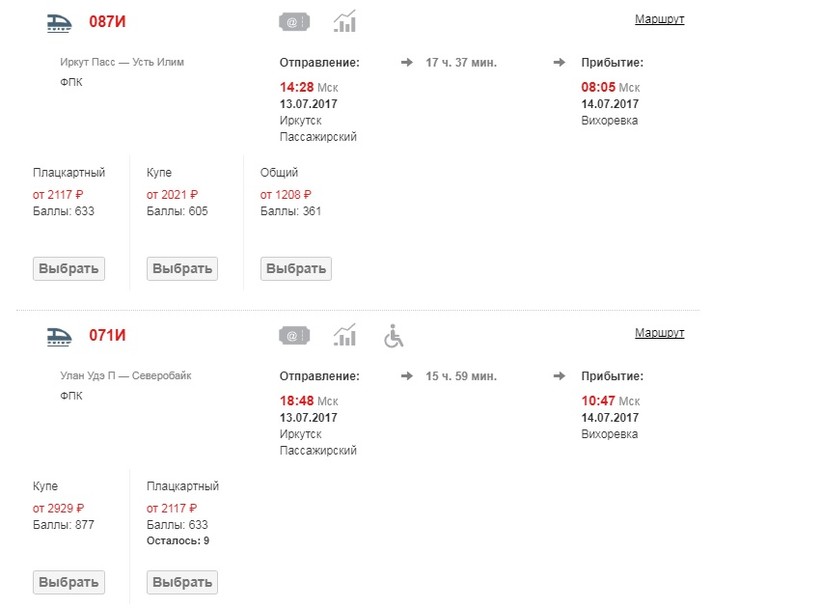Click e-ticket icon for train 071И
The image size is (820, 608).
click(x=293, y=336)
